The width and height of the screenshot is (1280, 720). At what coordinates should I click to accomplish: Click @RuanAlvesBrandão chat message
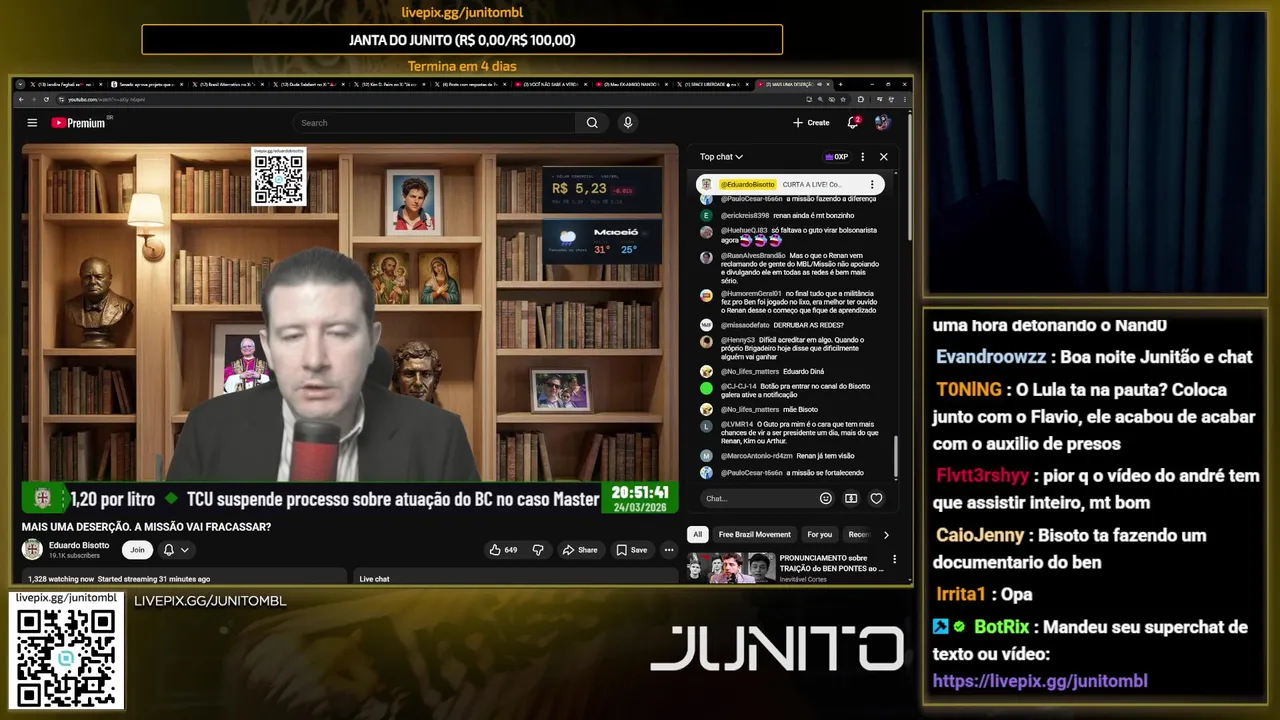(789, 268)
